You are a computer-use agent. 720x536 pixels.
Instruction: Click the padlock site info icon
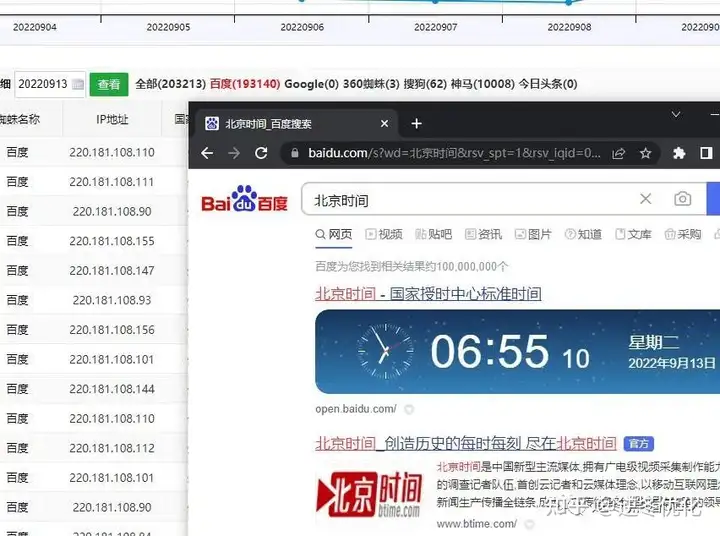tap(295, 153)
